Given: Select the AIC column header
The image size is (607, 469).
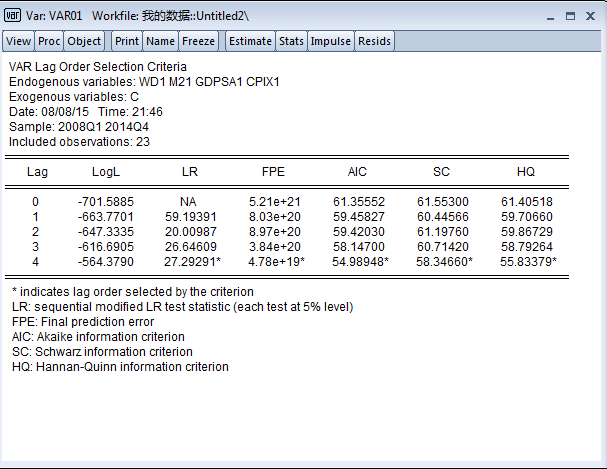Looking at the screenshot, I should coord(357,172).
